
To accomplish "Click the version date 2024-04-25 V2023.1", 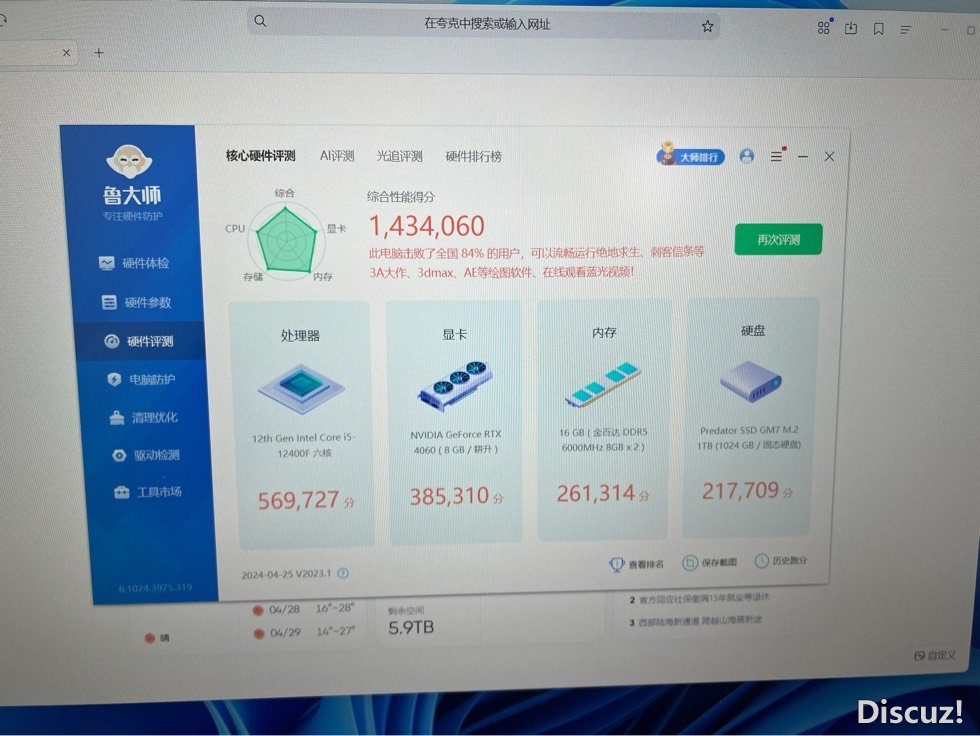I will pyautogui.click(x=286, y=574).
